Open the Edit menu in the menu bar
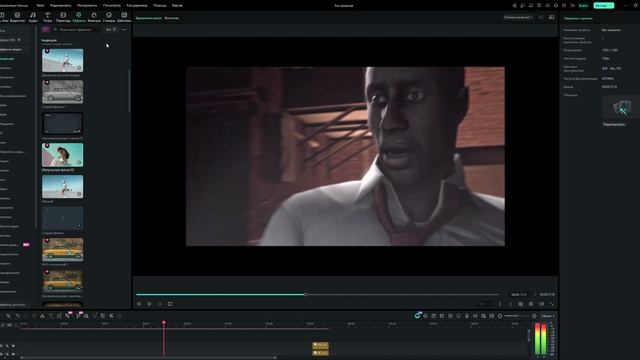The image size is (640, 360). click(x=60, y=5)
